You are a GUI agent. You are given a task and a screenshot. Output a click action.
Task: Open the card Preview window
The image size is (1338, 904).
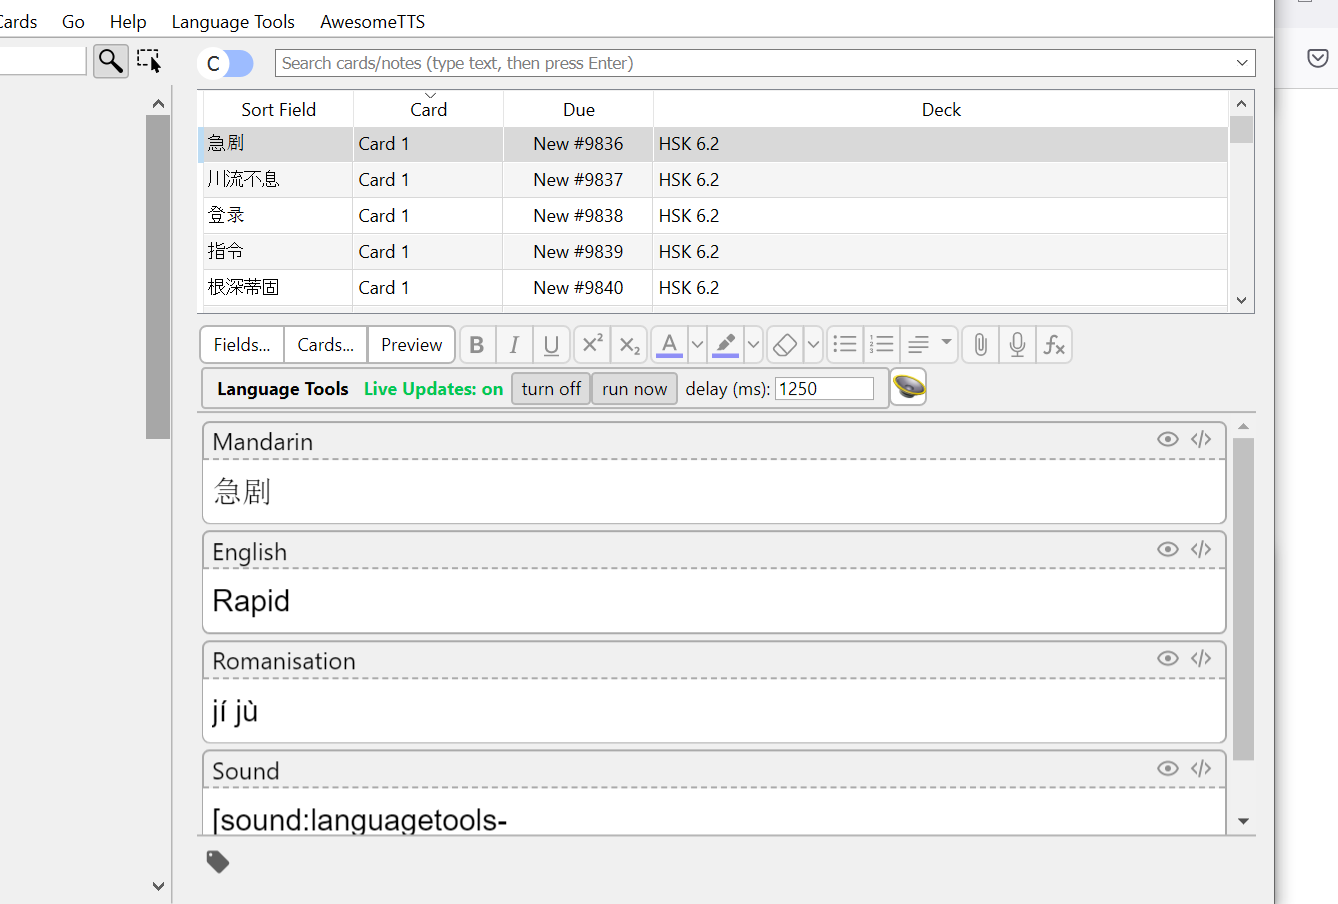[411, 344]
